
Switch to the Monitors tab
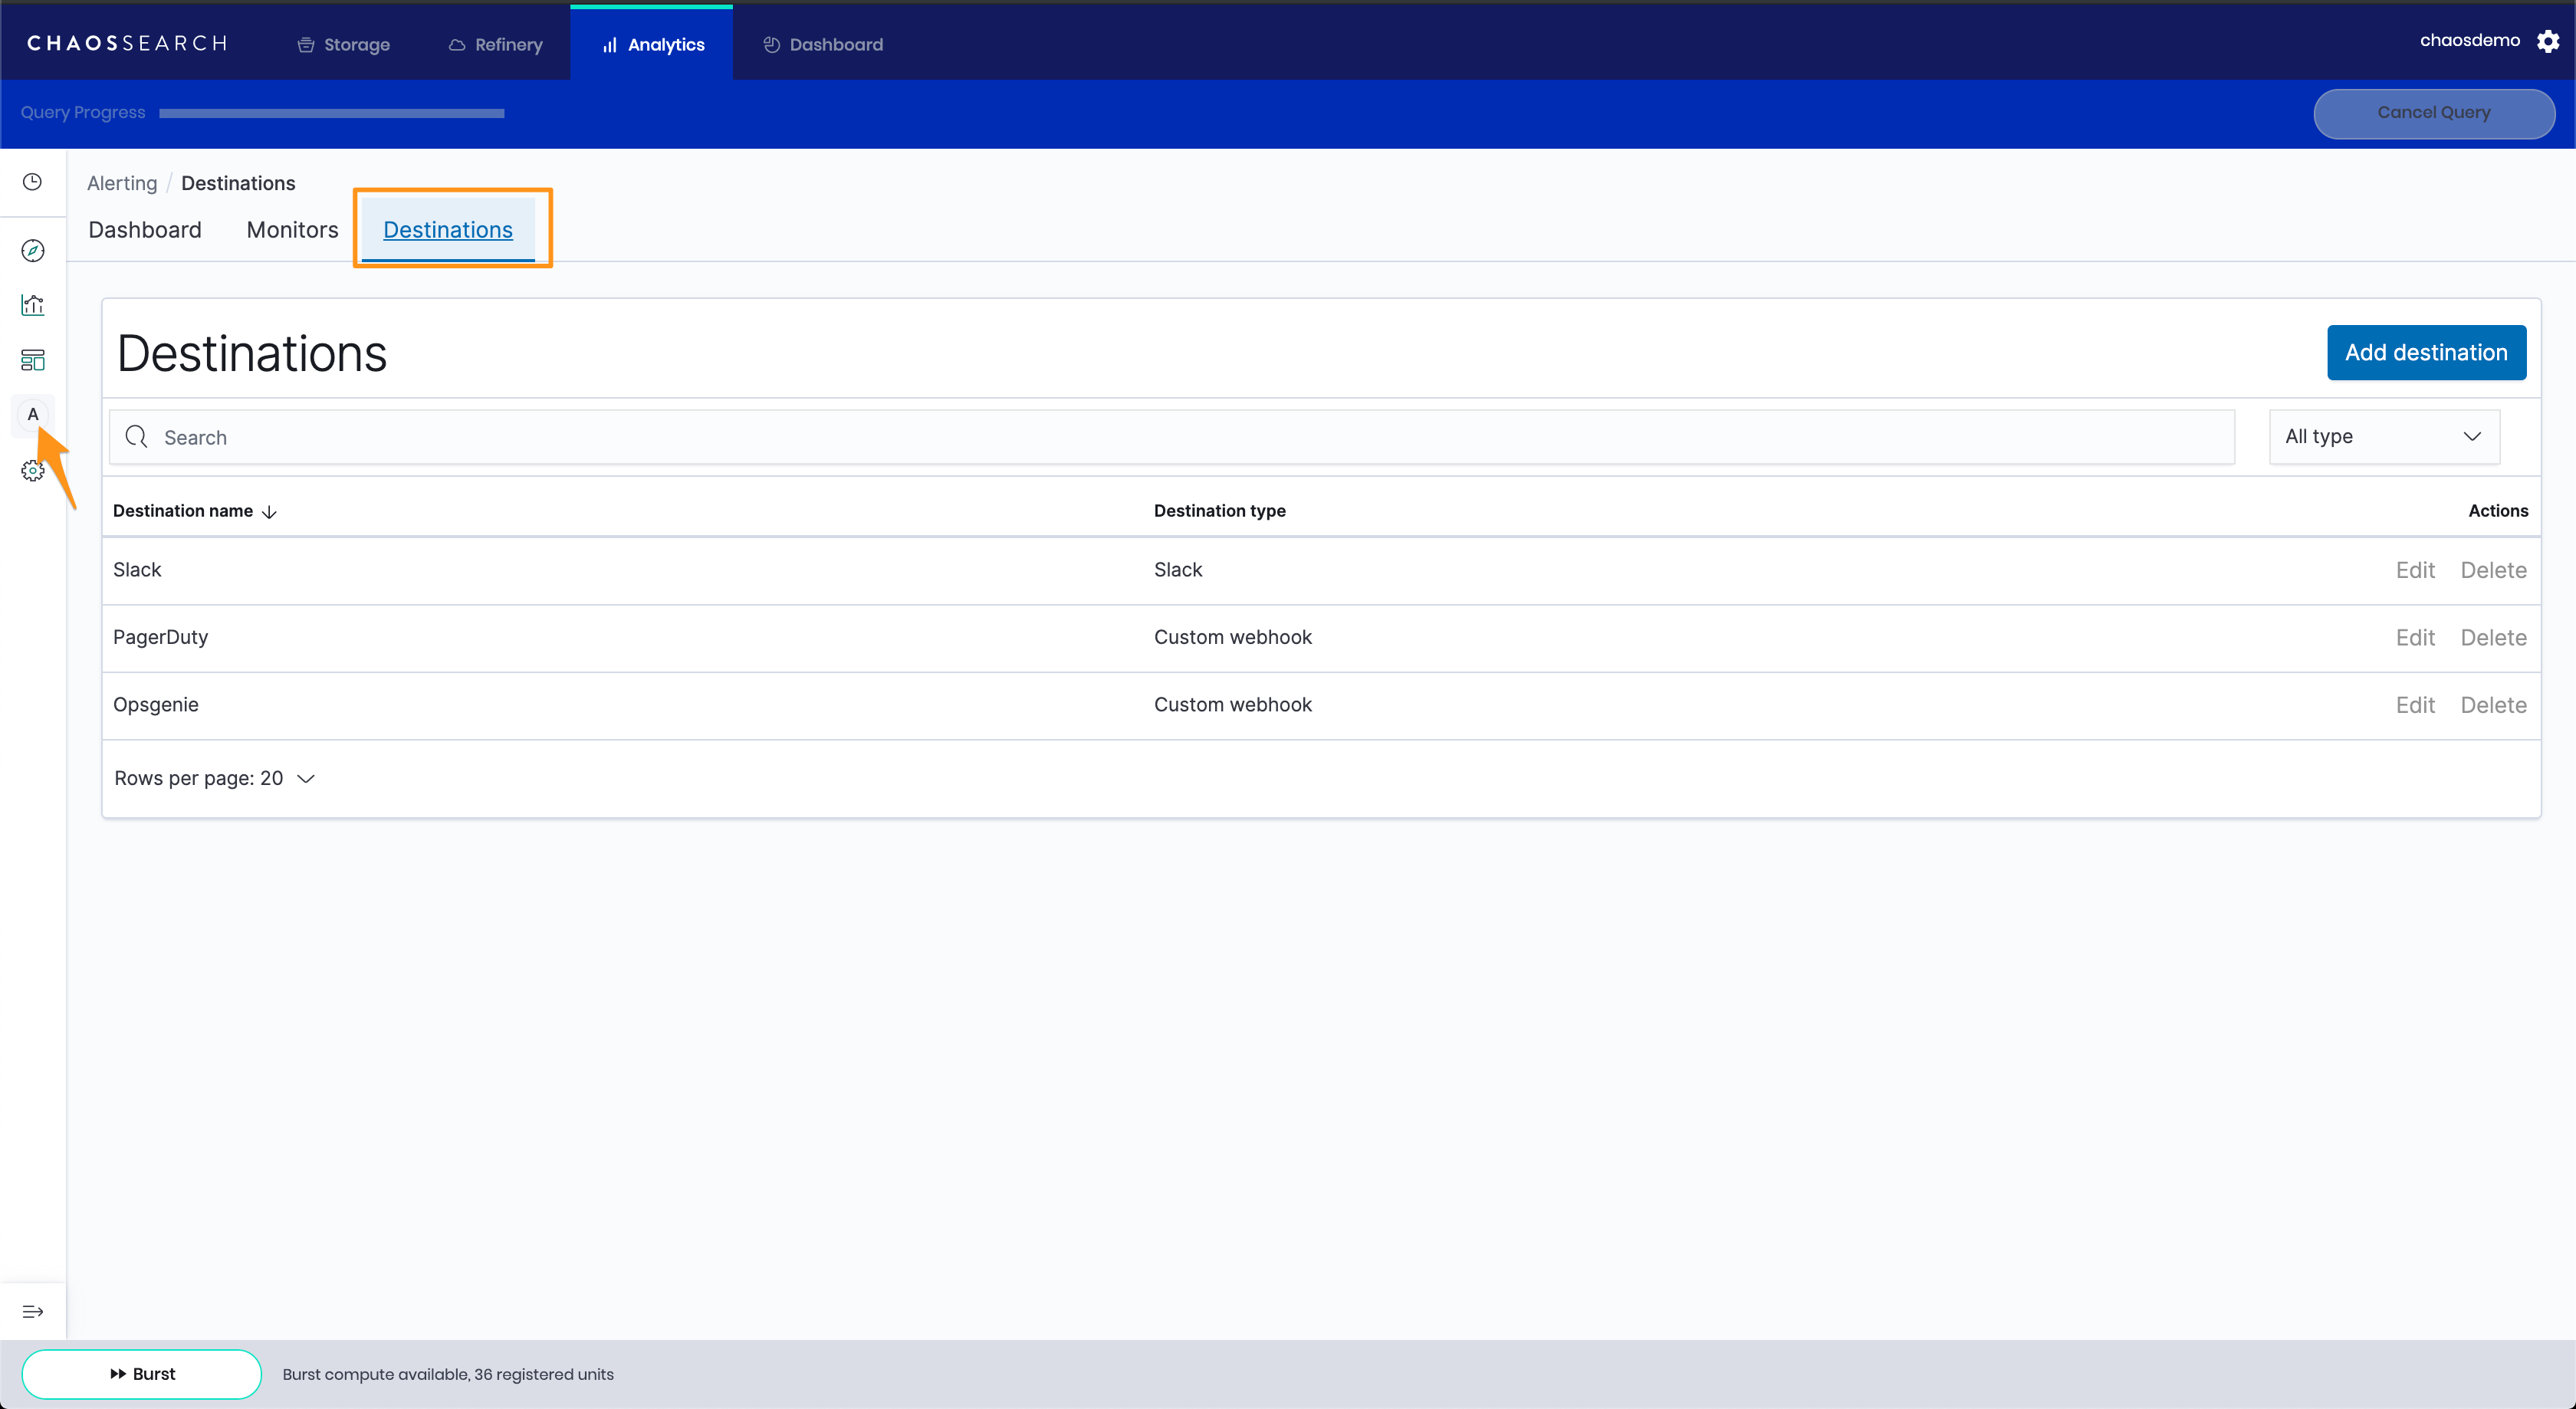292,230
